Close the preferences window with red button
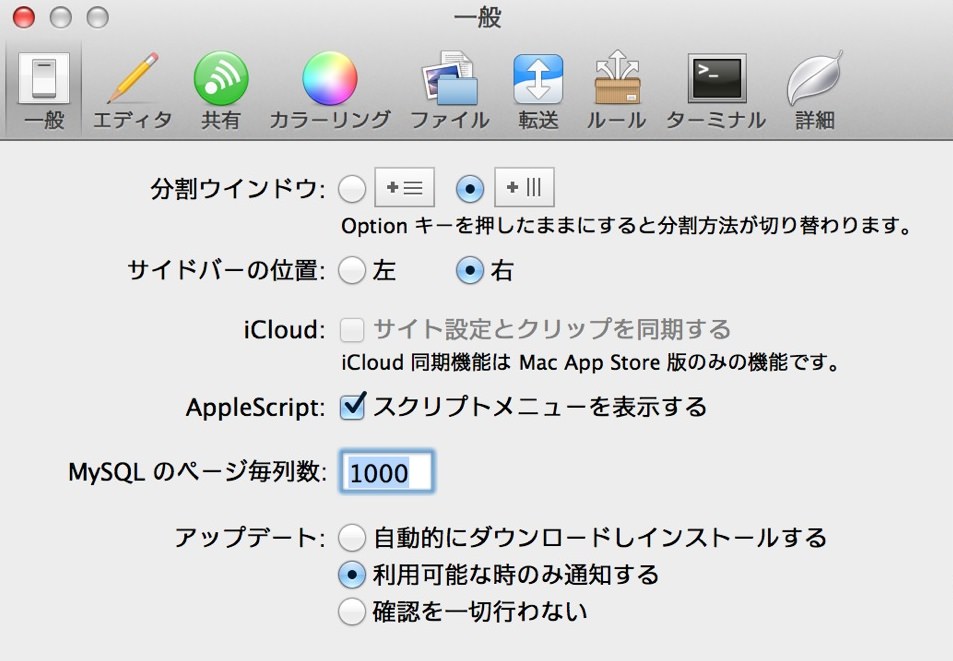 pyautogui.click(x=24, y=17)
